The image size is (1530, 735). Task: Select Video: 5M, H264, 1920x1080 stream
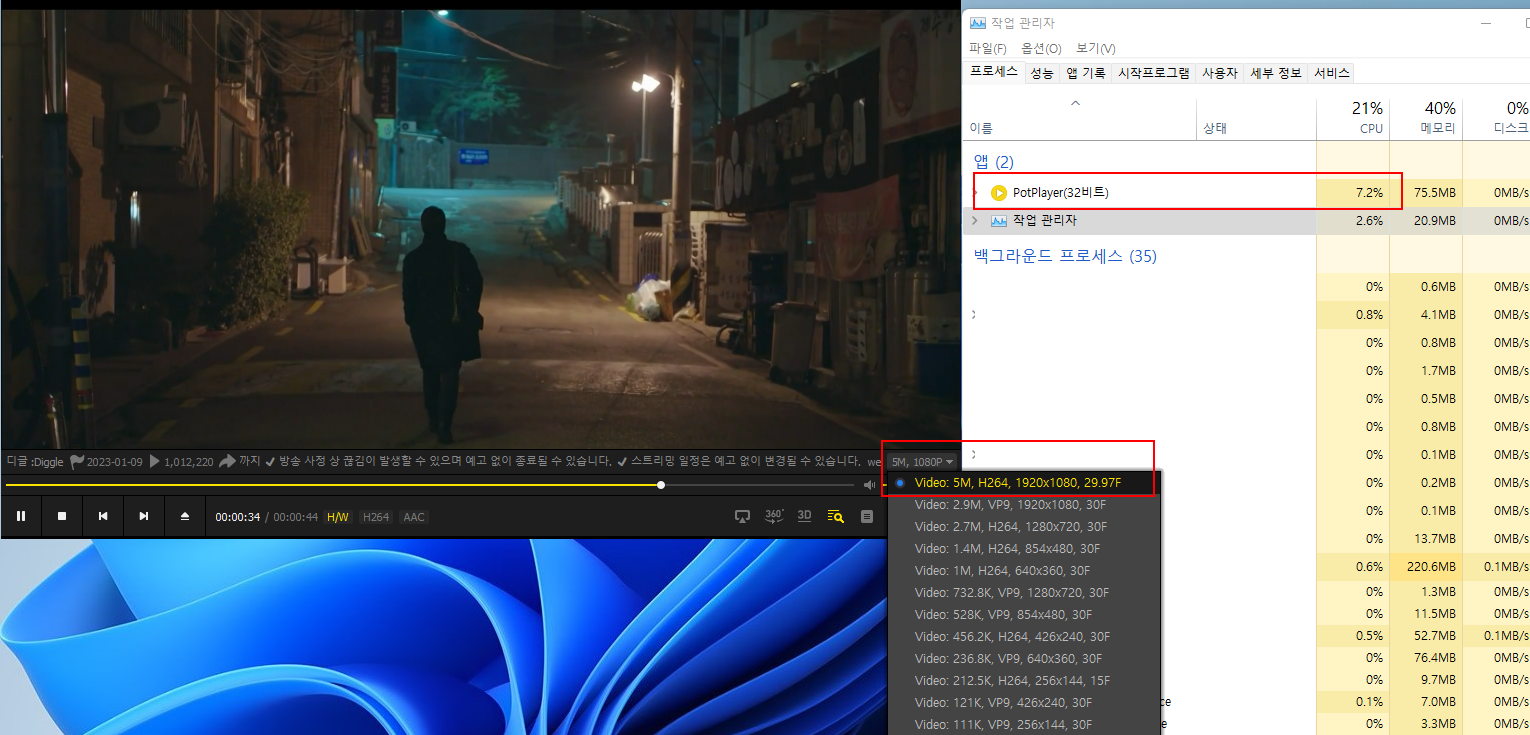(1024, 483)
